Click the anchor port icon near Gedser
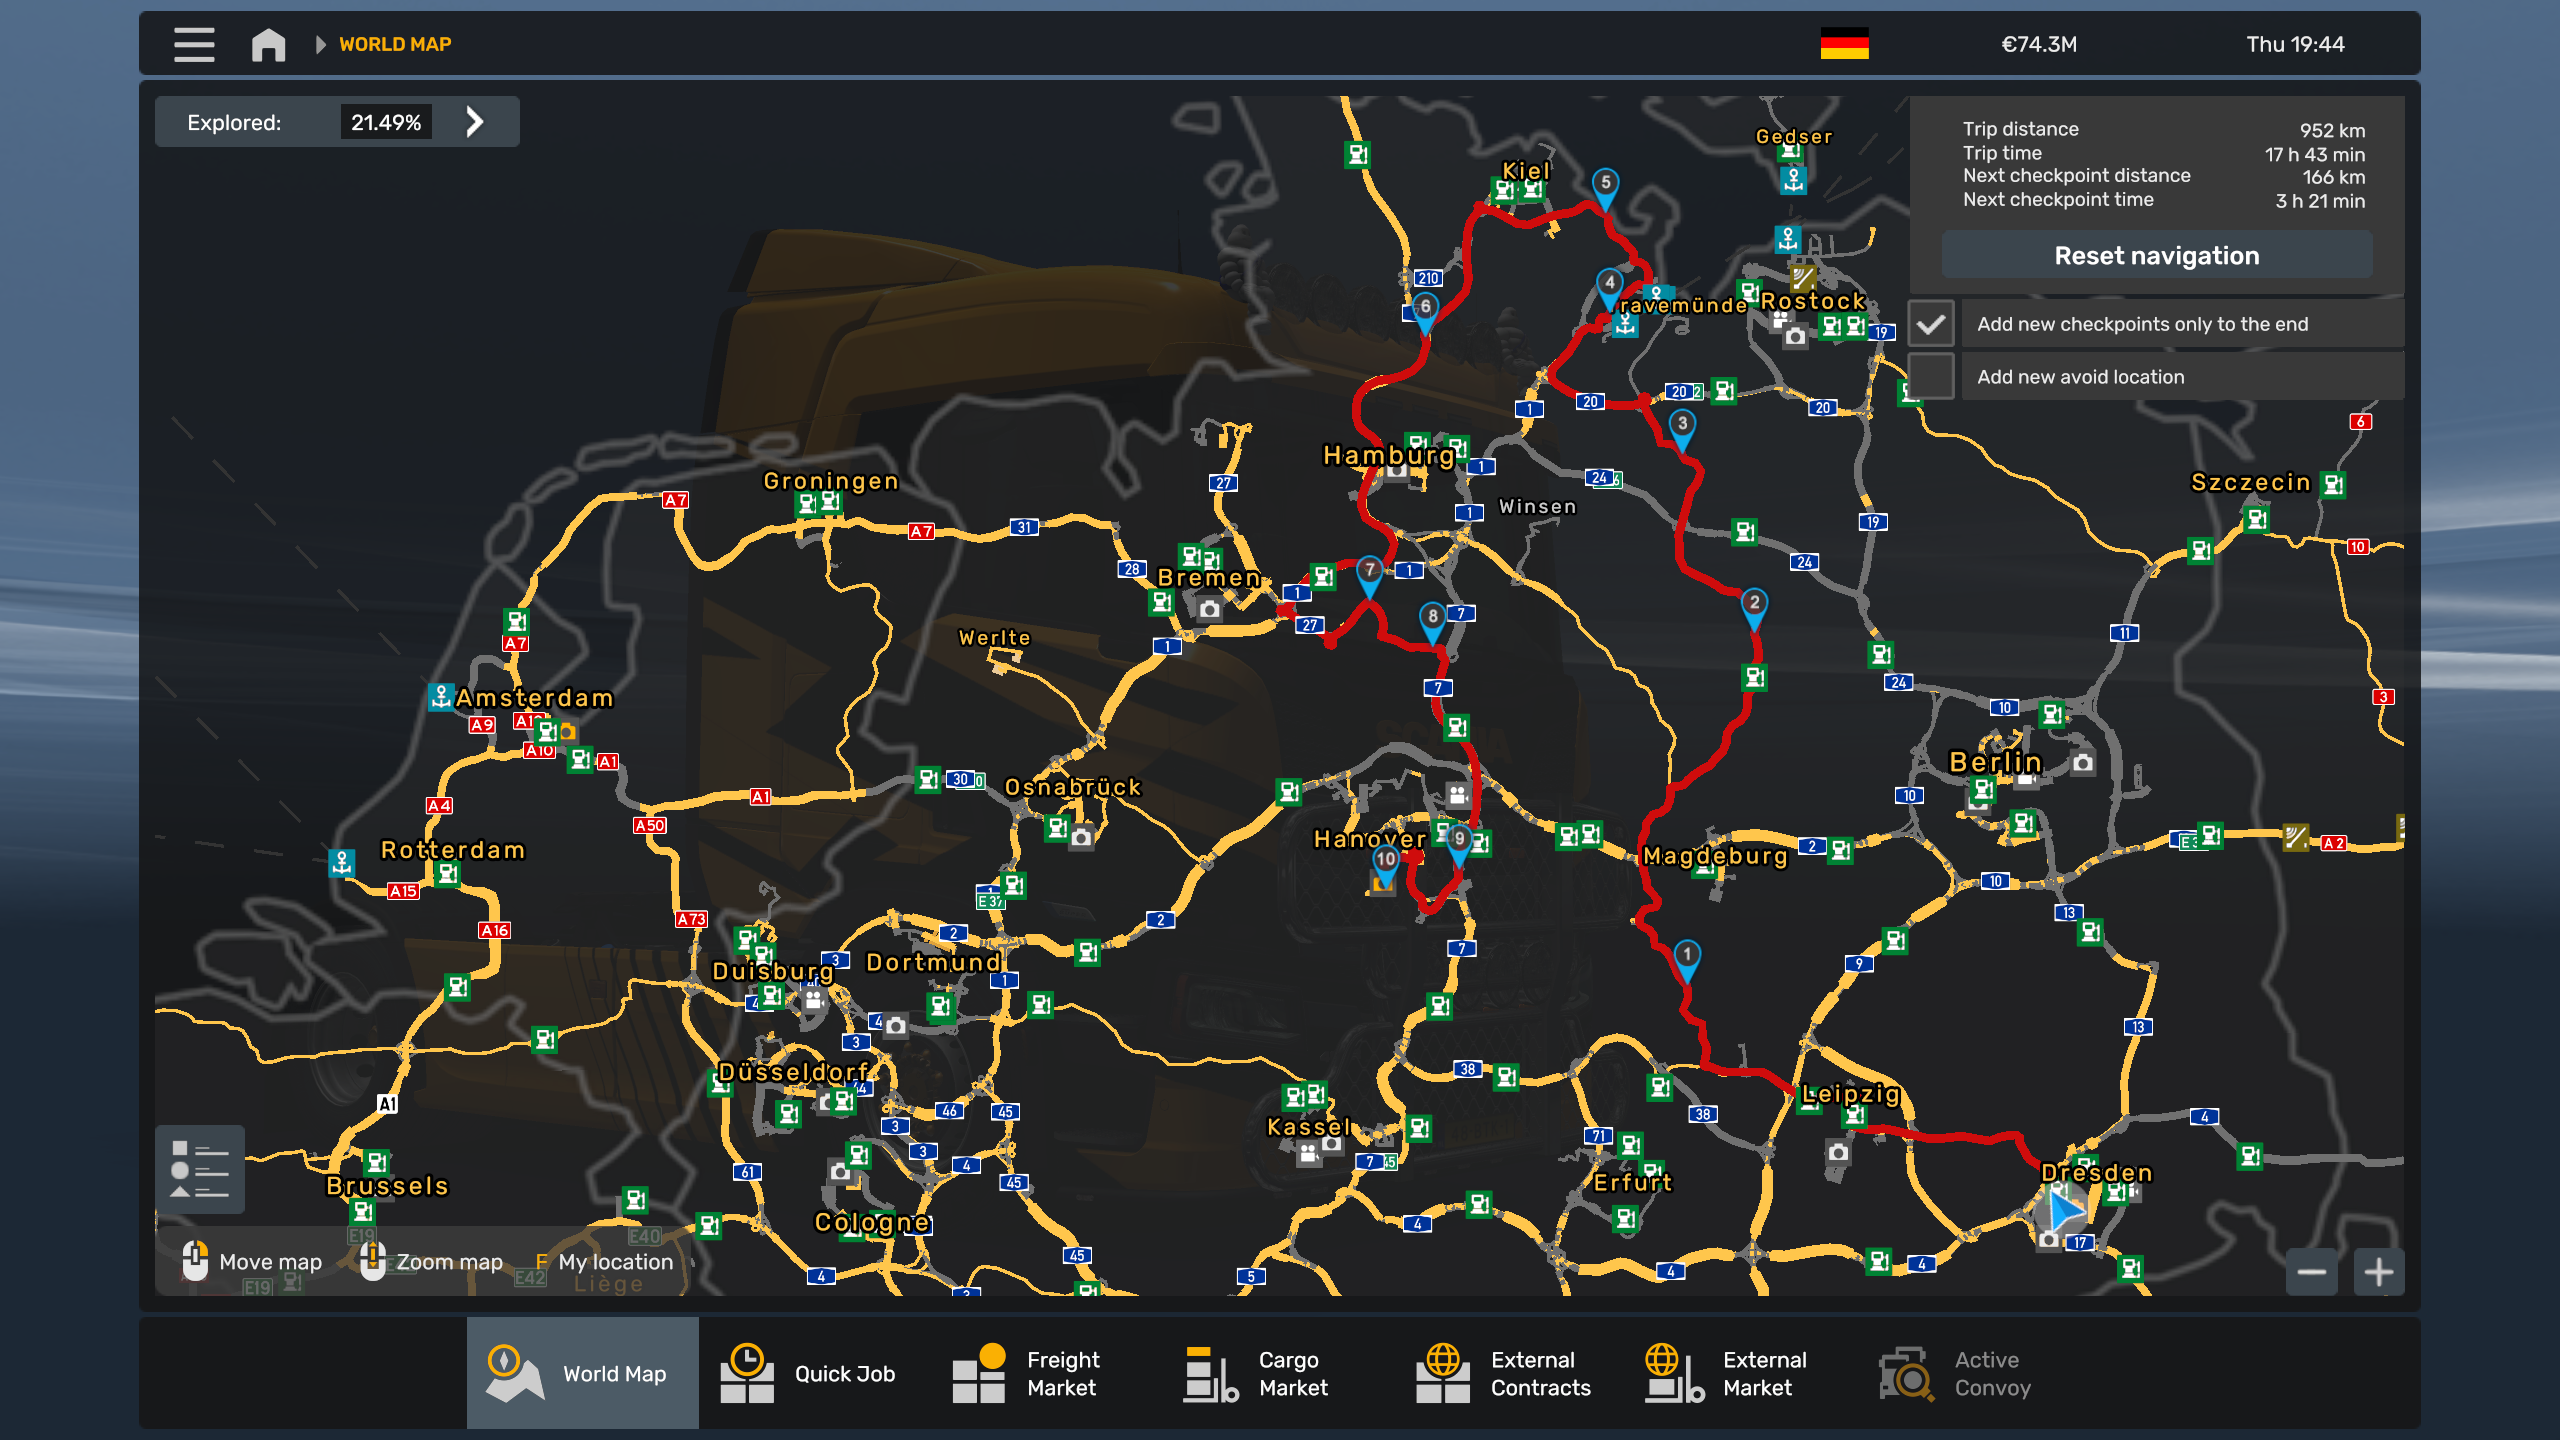This screenshot has width=2560, height=1440. [1793, 180]
